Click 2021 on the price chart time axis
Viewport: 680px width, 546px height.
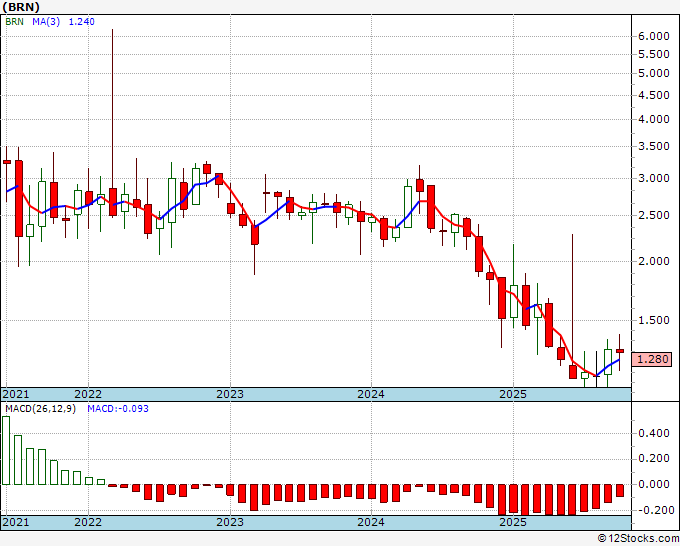coord(16,394)
